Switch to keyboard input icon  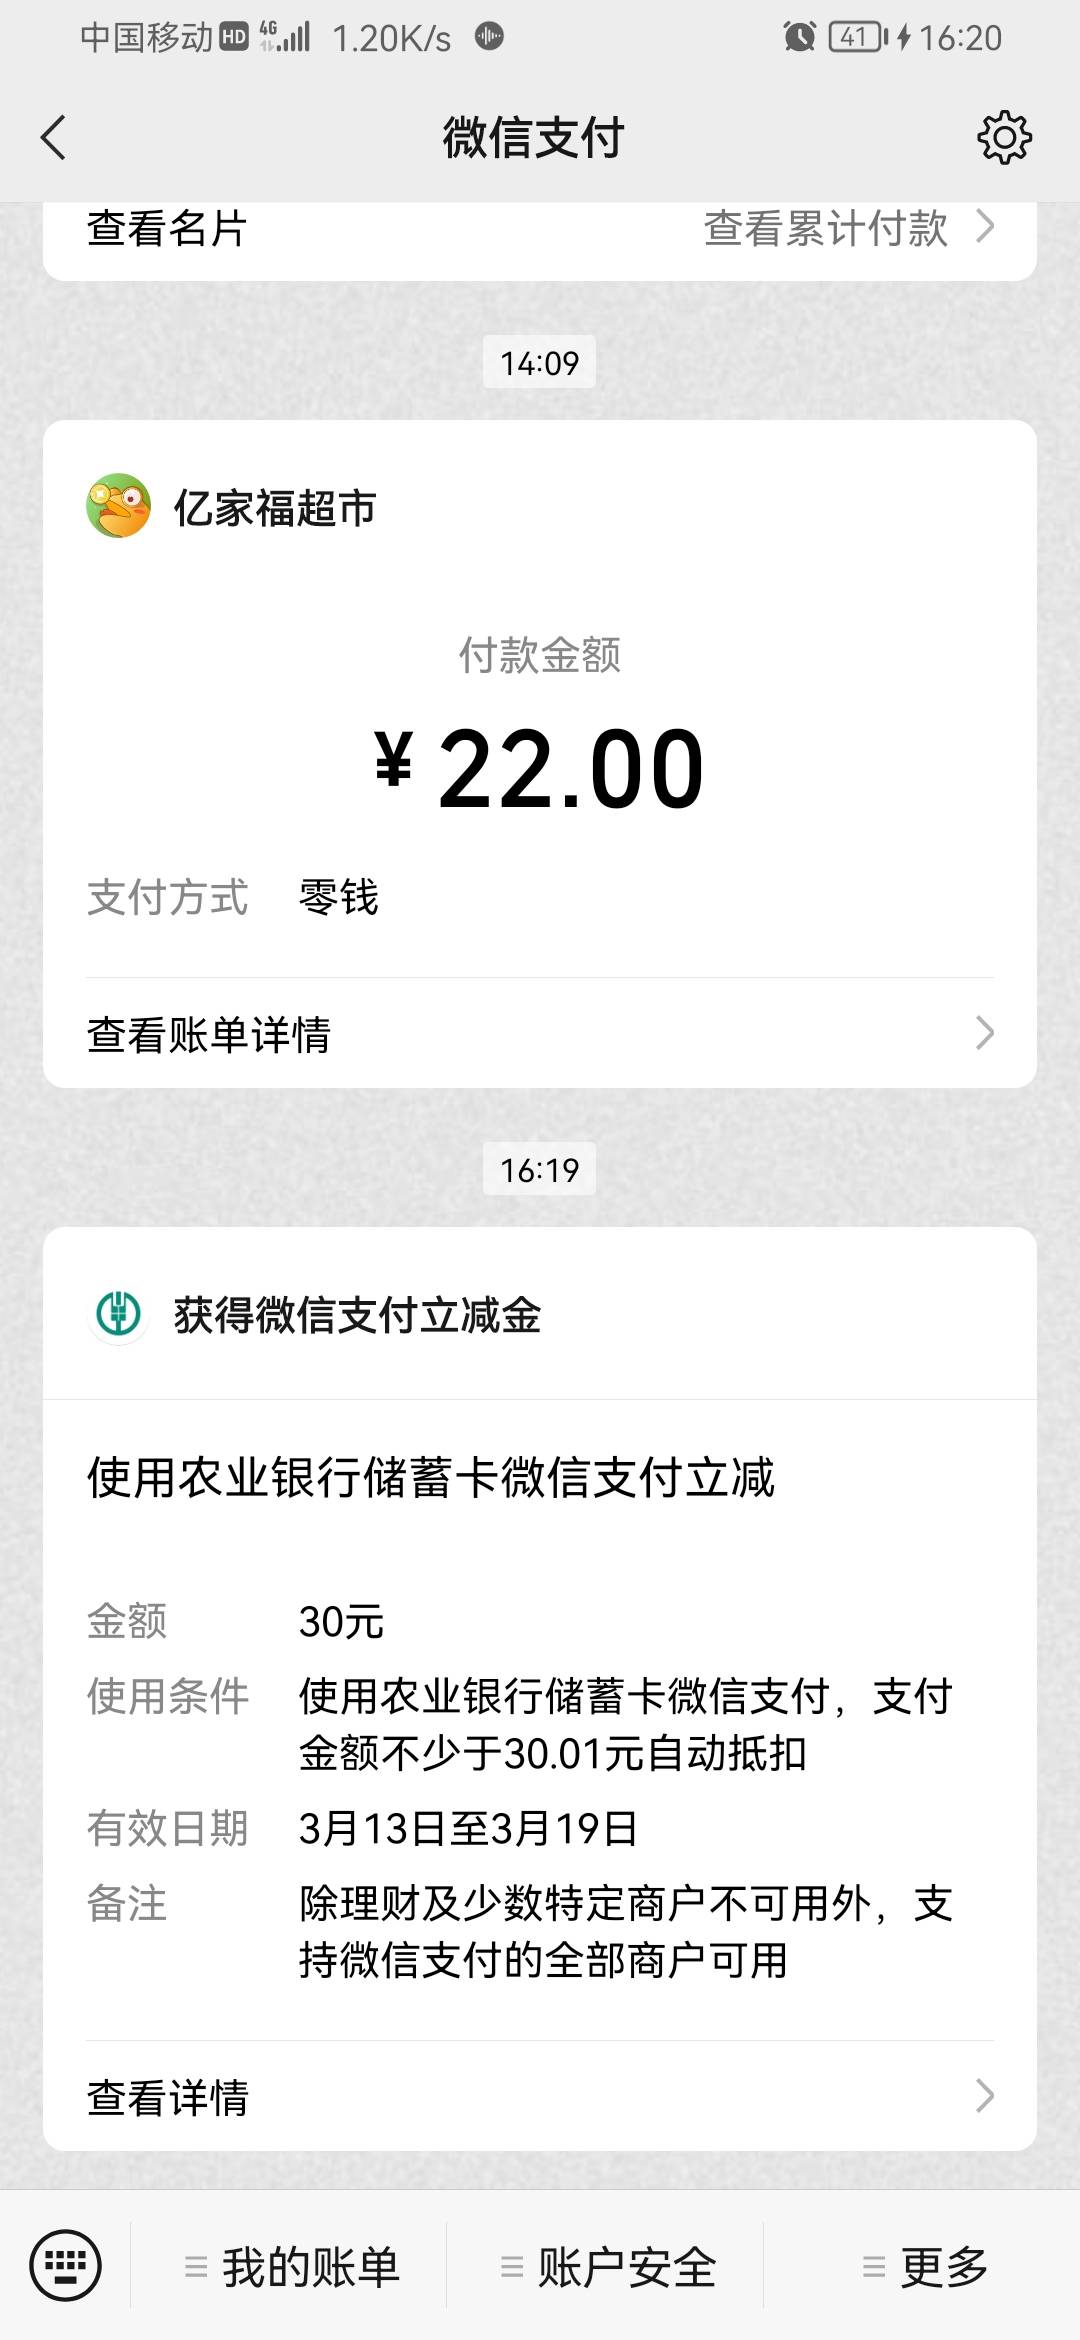pos(66,2265)
